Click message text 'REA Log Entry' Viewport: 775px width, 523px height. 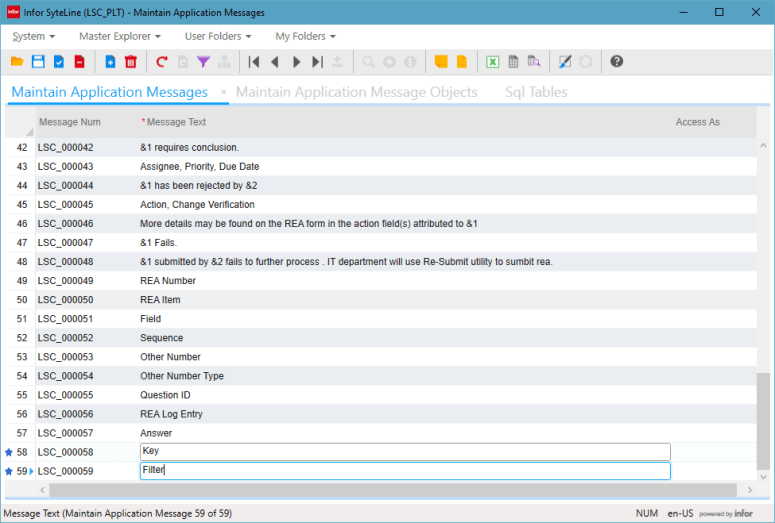pos(171,414)
